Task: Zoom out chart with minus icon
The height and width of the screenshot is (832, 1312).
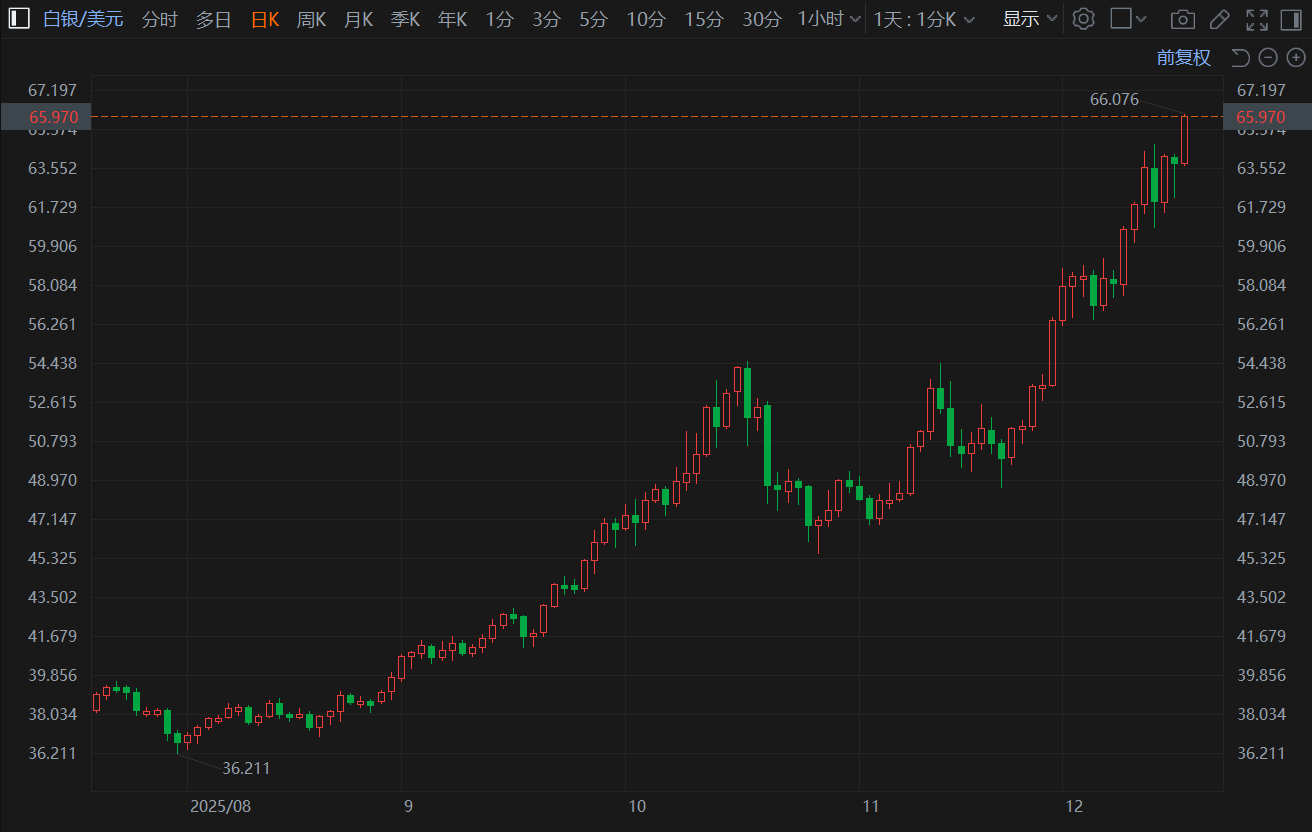Action: tap(1268, 57)
